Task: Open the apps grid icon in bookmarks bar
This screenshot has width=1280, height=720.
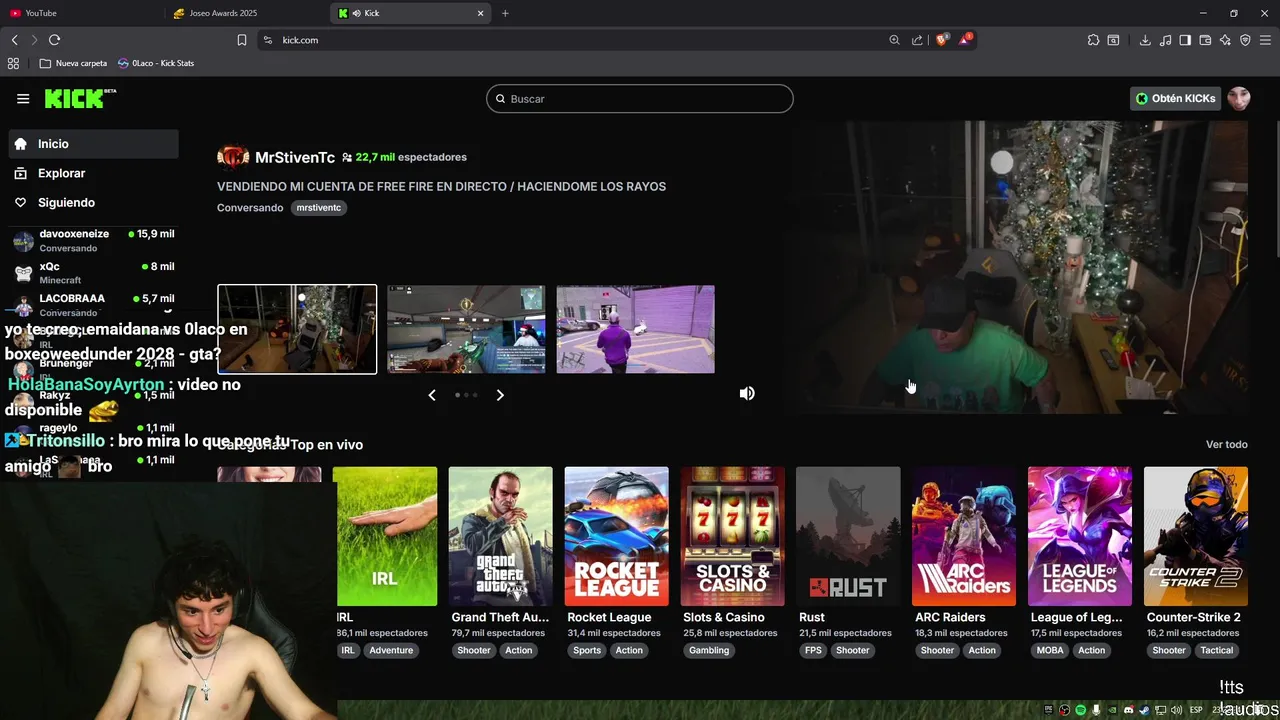Action: (x=13, y=63)
